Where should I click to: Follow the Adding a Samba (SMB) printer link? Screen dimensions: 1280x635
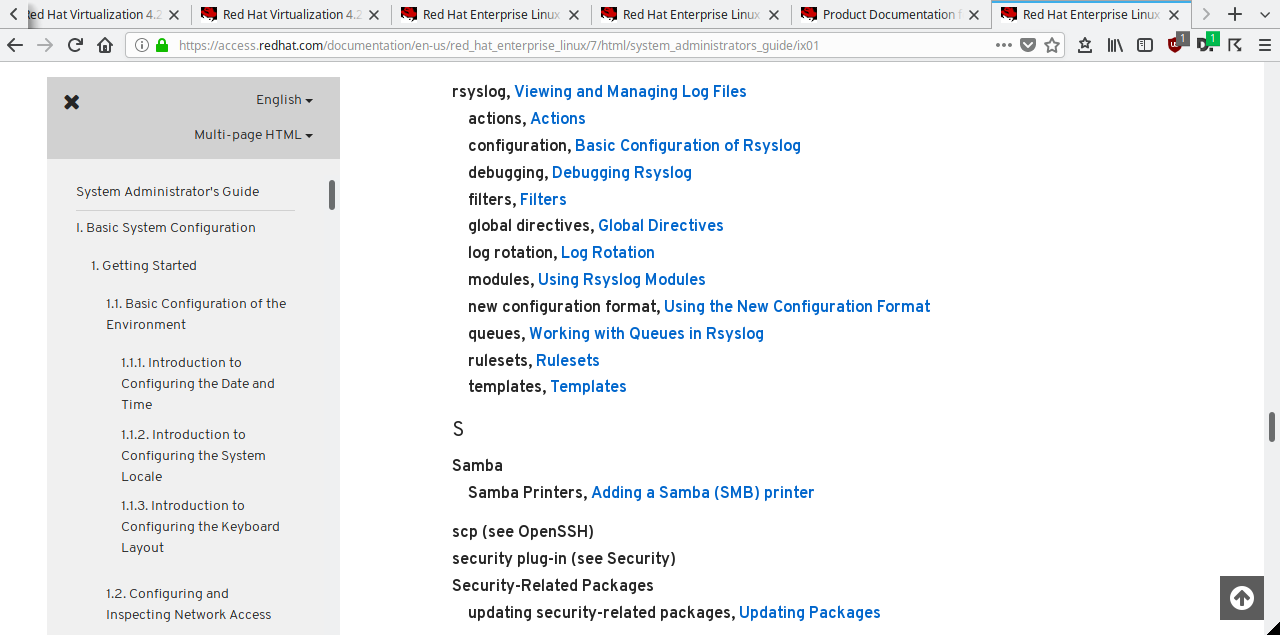(702, 492)
